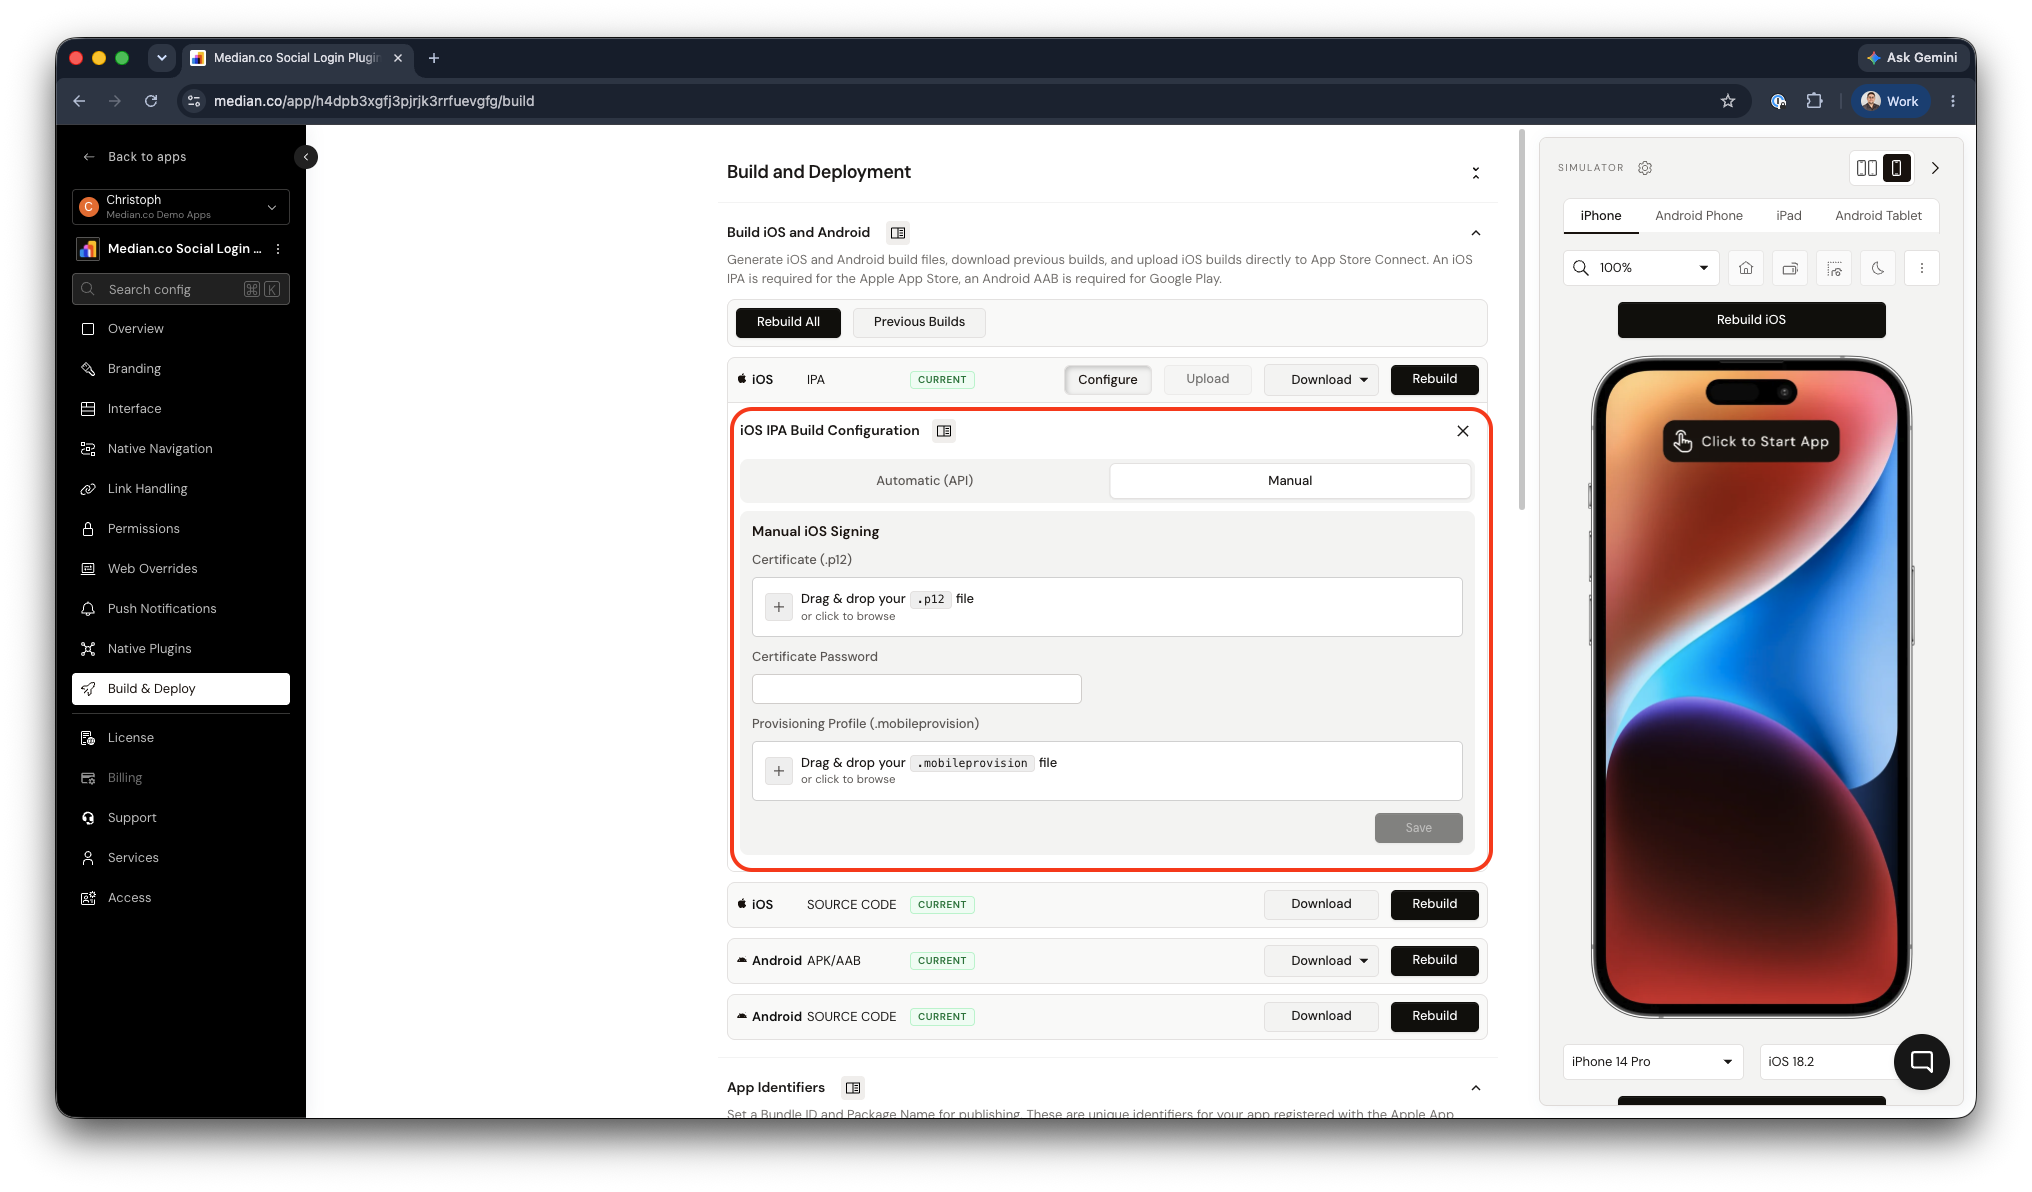
Task: Save the manual iOS signing configuration
Action: coord(1418,828)
